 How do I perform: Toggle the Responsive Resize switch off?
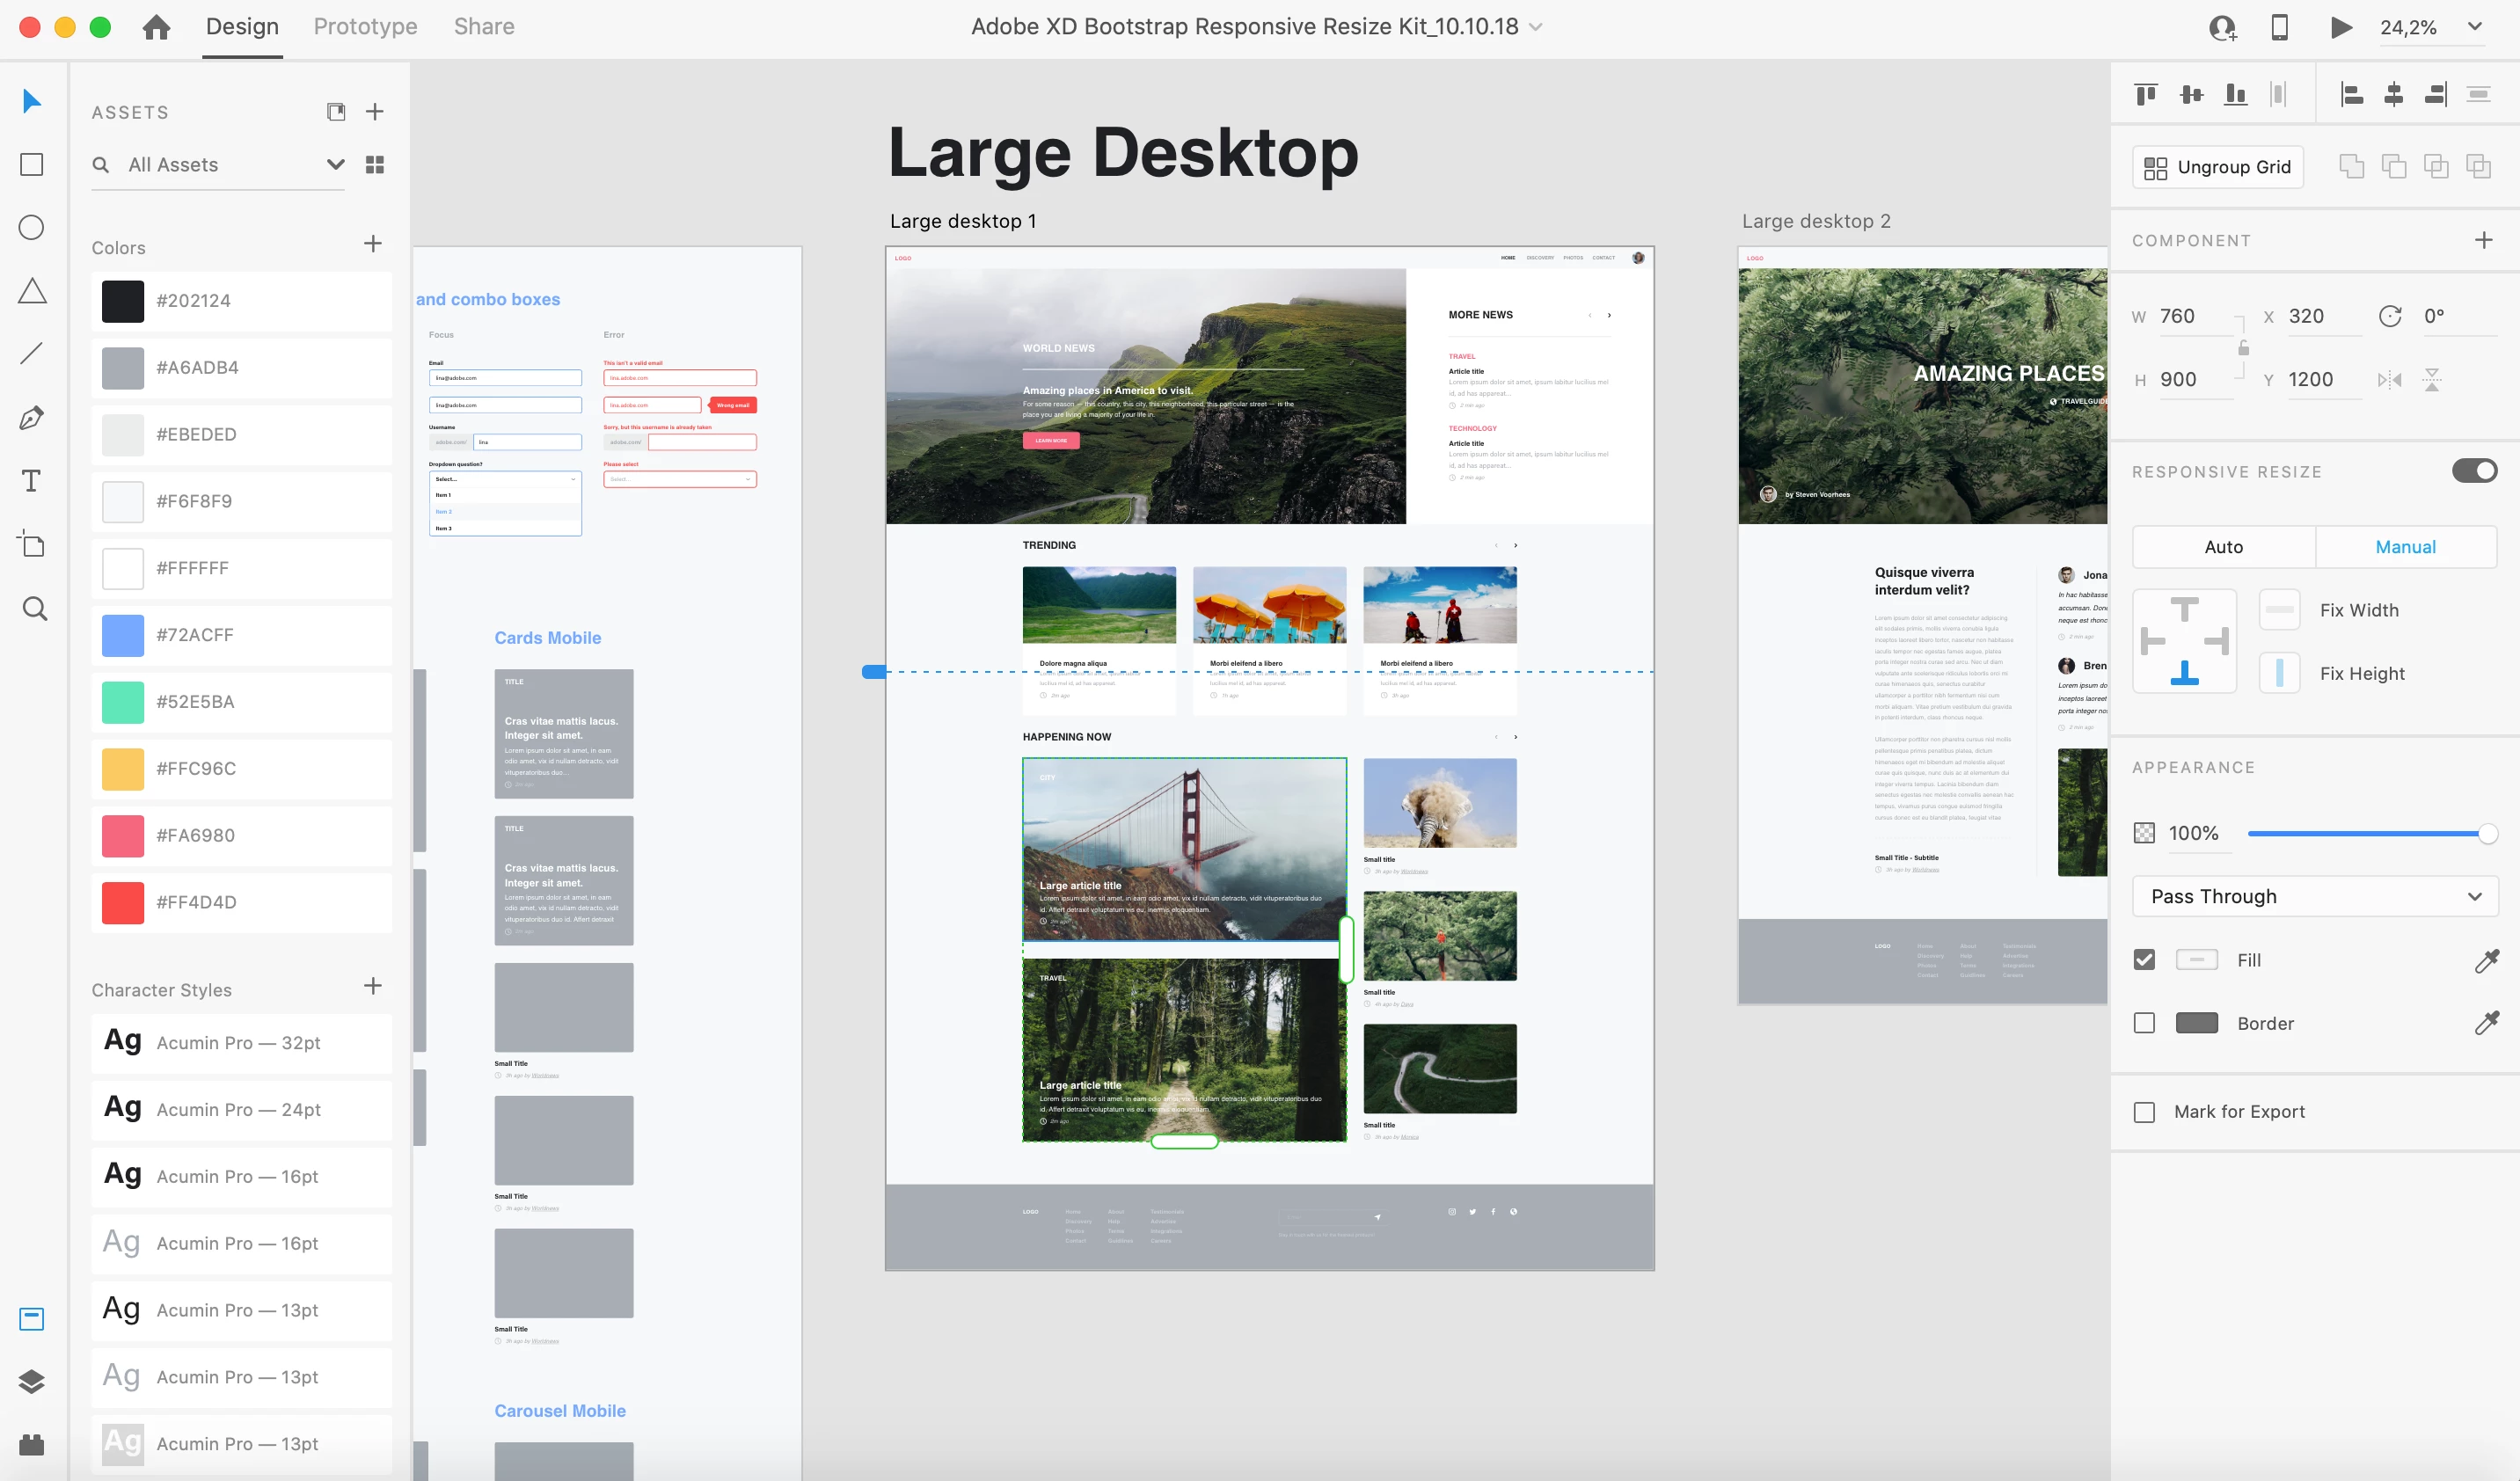tap(2474, 471)
